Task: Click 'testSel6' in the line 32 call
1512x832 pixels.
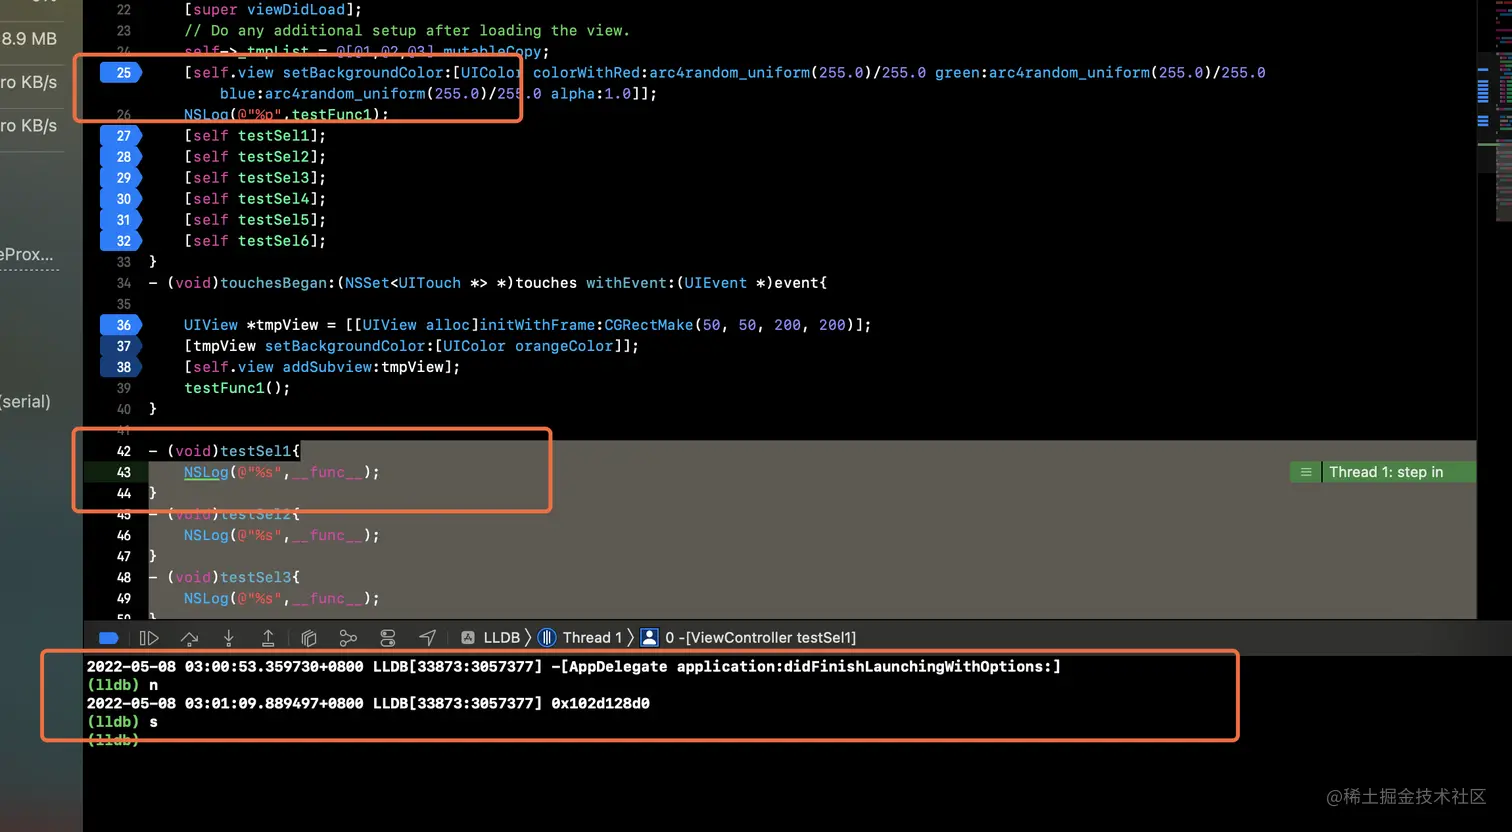Action: pos(273,241)
